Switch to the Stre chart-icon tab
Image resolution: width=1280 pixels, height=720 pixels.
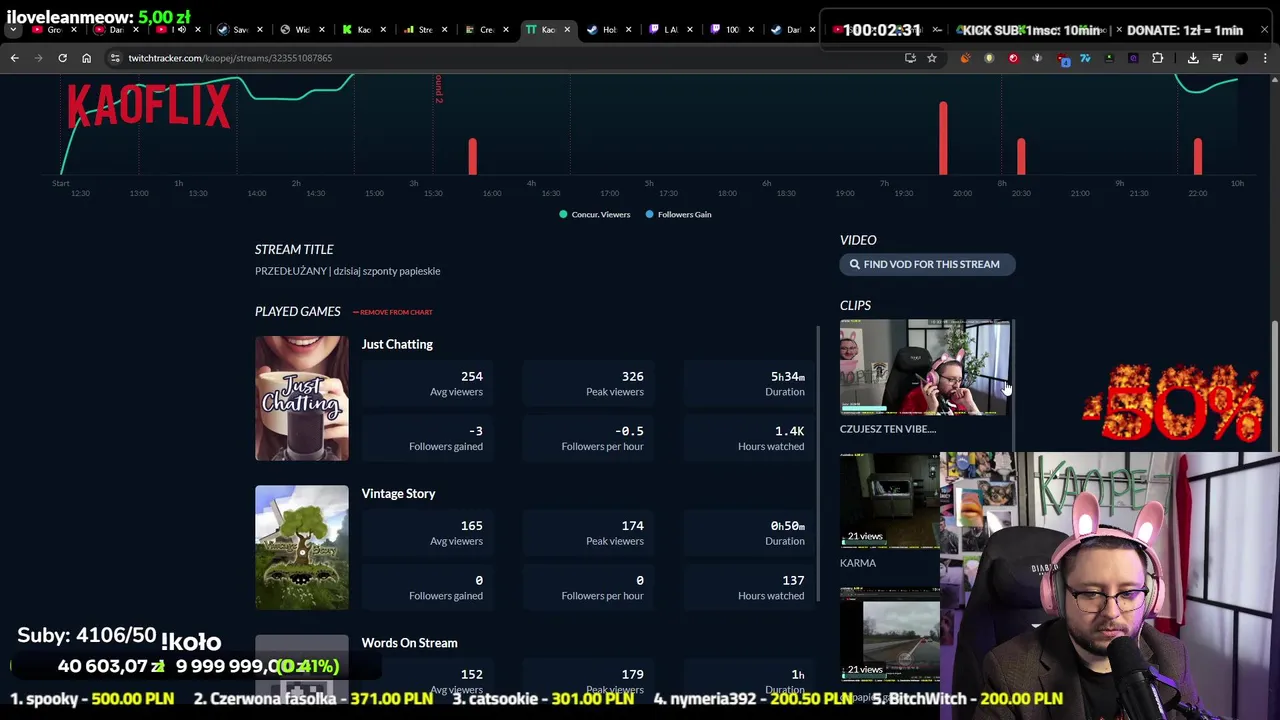click(x=425, y=30)
